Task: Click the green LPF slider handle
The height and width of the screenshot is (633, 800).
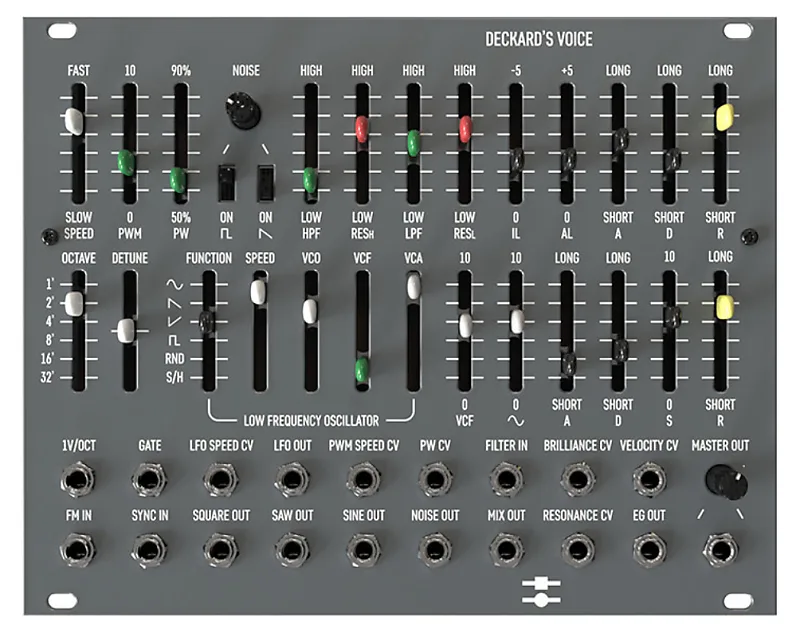Action: pos(412,143)
